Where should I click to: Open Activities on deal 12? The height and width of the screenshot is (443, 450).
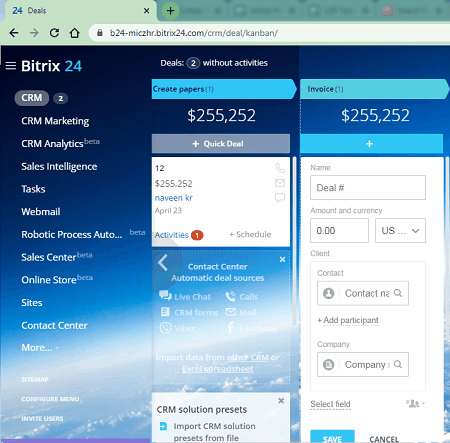click(x=171, y=235)
